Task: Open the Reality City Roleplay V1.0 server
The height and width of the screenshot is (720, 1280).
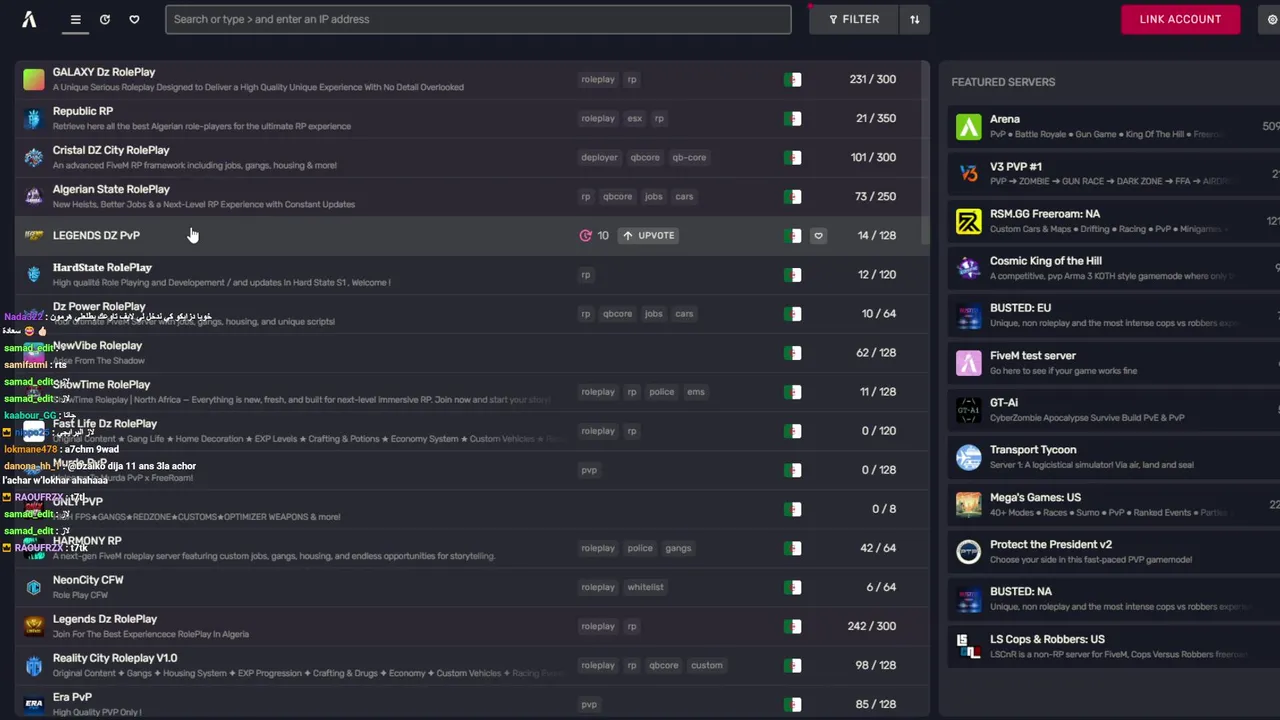Action: click(x=115, y=658)
